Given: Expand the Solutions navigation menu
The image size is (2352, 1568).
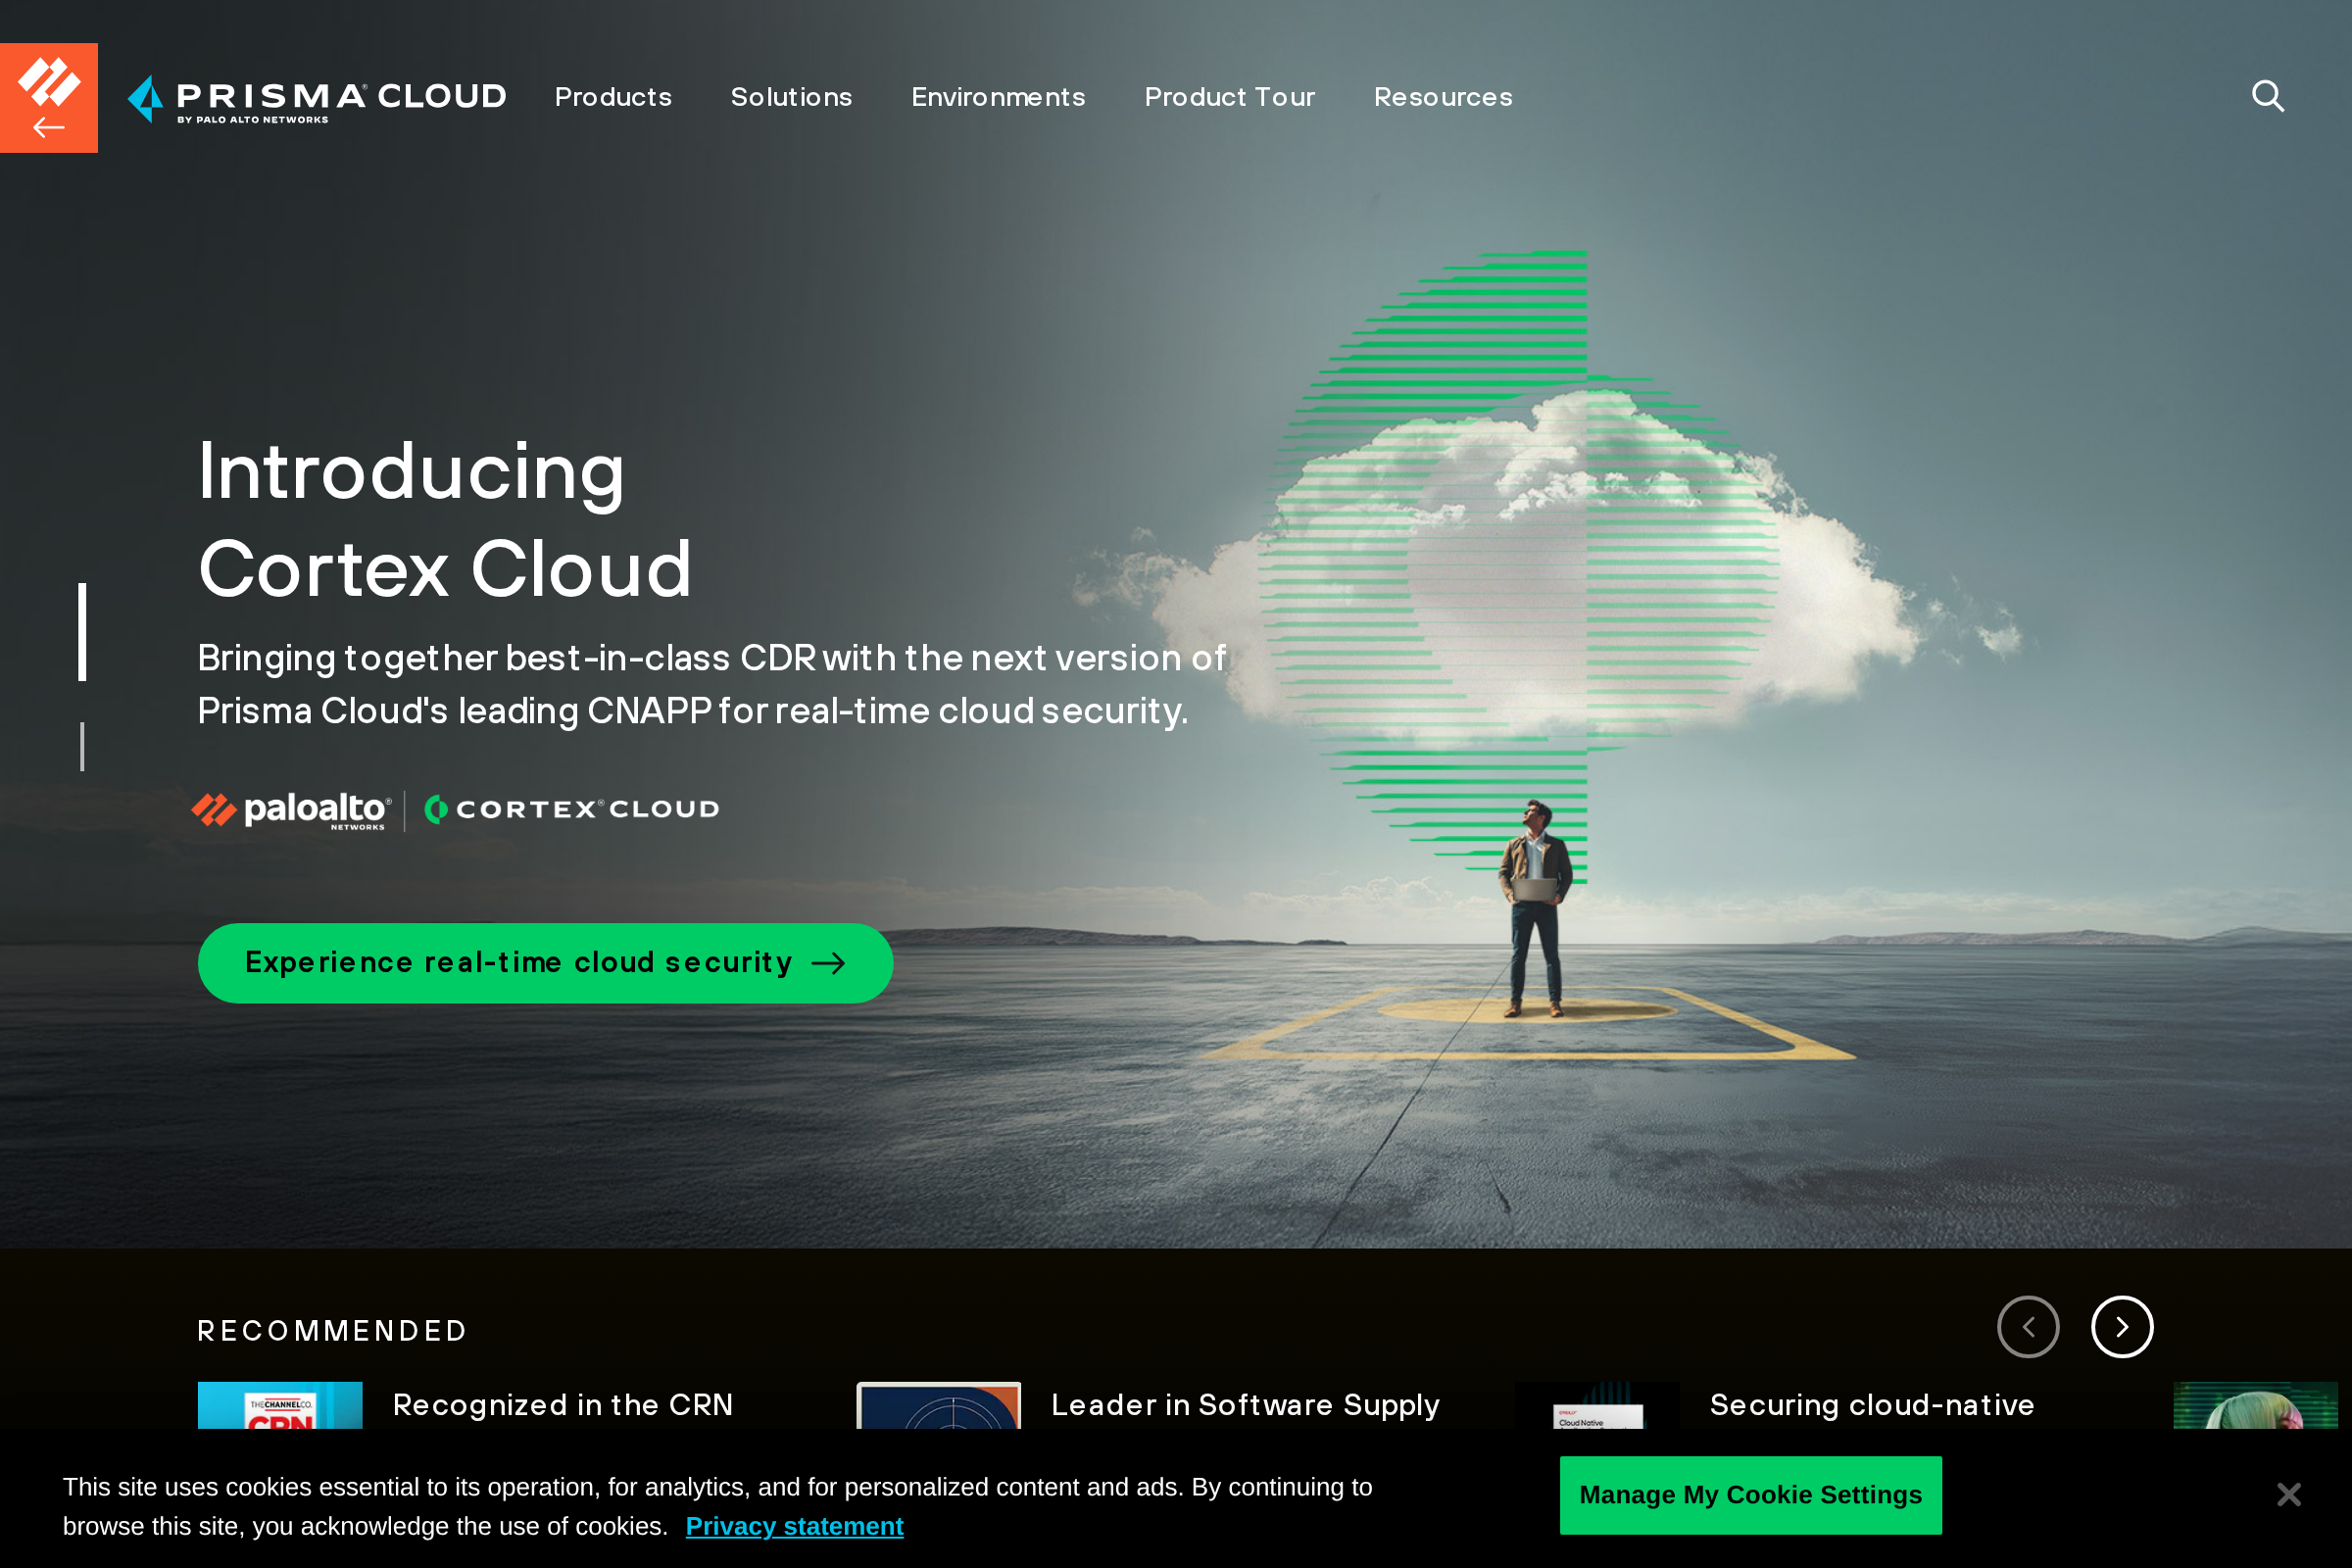Looking at the screenshot, I should pos(791,97).
